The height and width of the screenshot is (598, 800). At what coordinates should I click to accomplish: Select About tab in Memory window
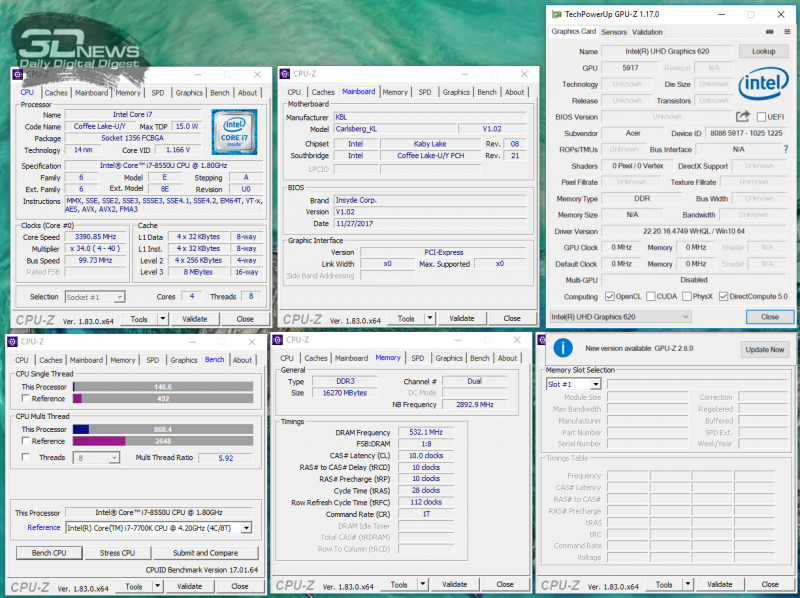click(x=508, y=358)
